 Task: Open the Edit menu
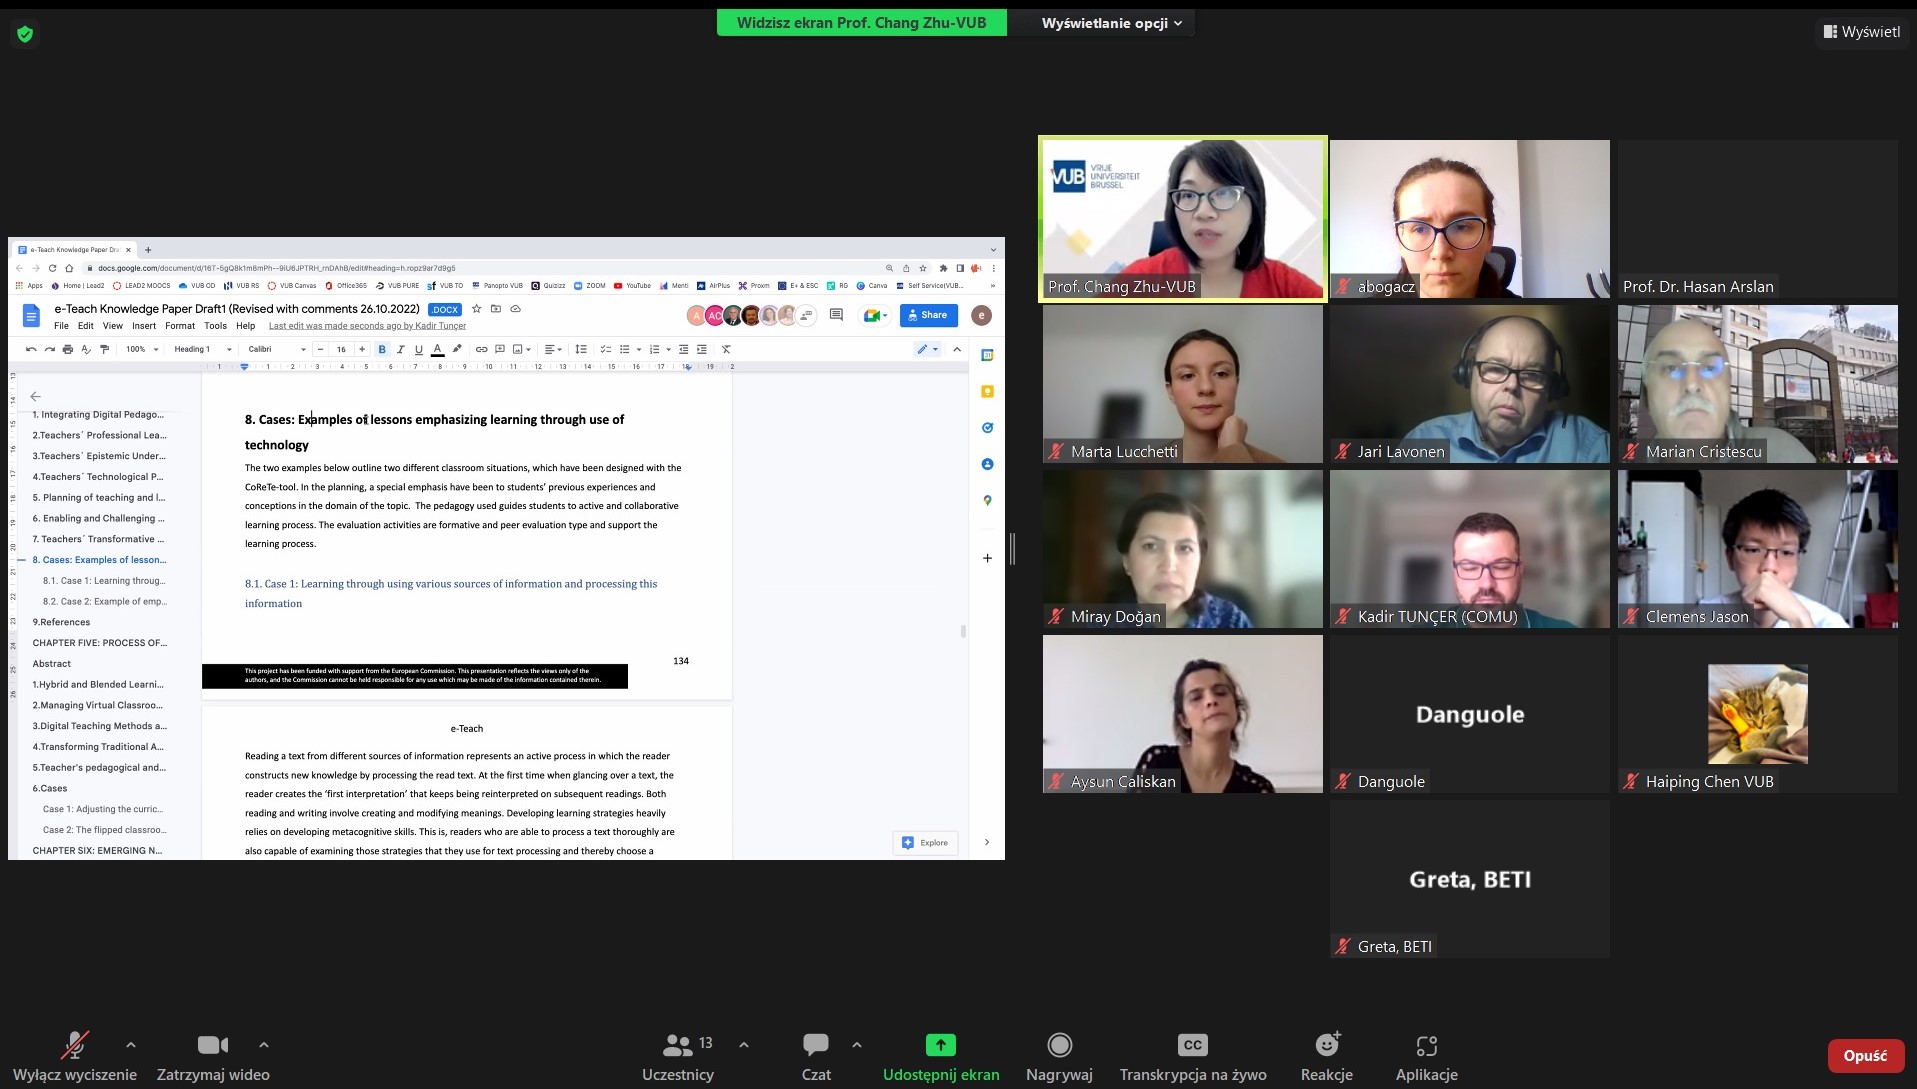(x=86, y=326)
